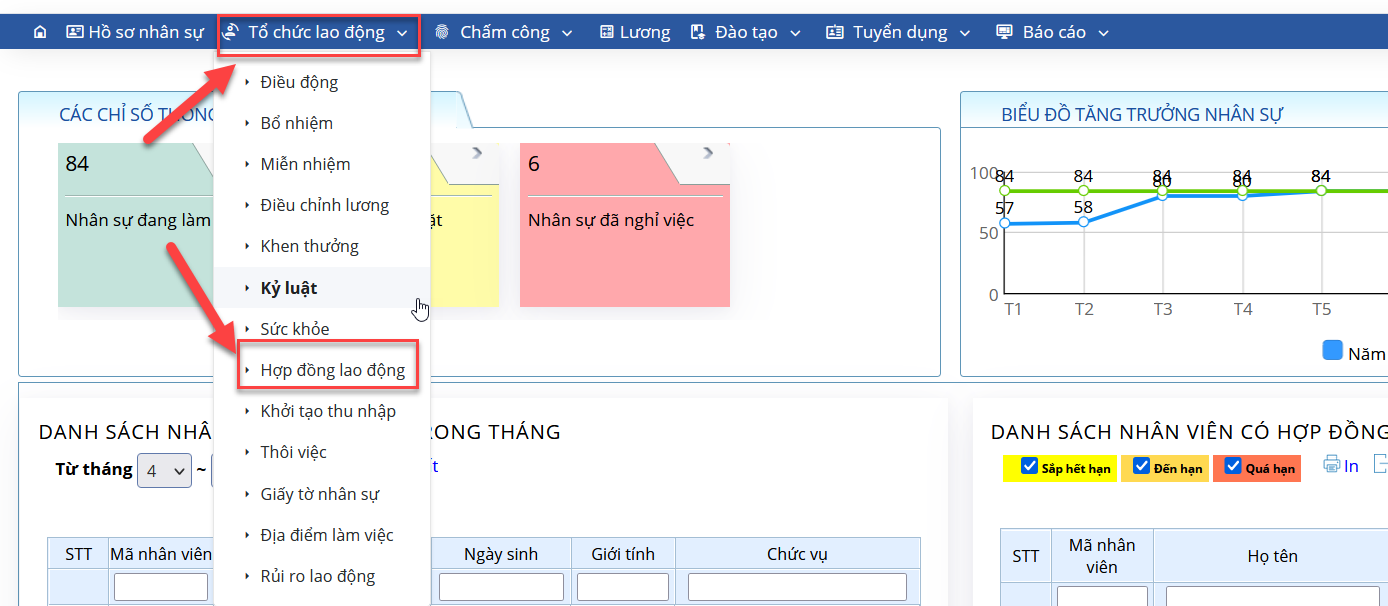The width and height of the screenshot is (1388, 606).
Task: Open Điều chỉnh lương menu entry
Action: pyautogui.click(x=322, y=205)
